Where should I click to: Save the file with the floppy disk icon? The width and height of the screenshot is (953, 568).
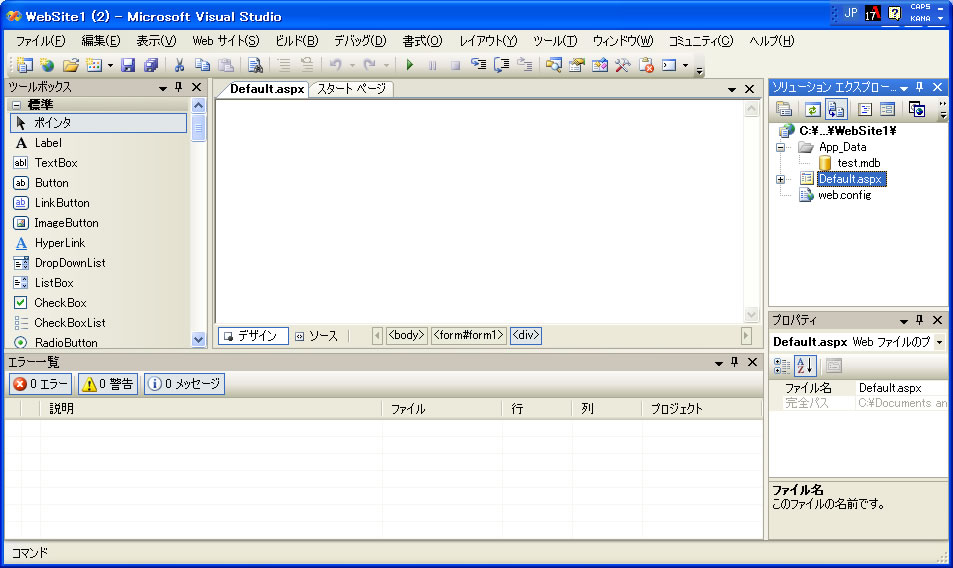click(x=128, y=64)
